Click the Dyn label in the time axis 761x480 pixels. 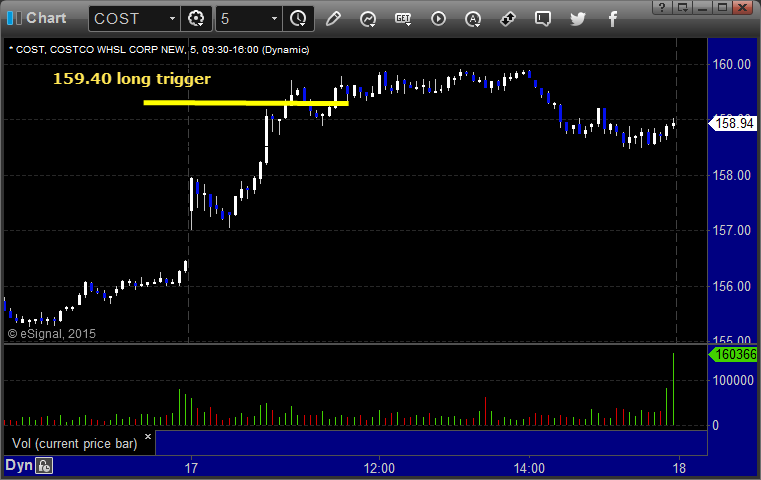click(18, 465)
